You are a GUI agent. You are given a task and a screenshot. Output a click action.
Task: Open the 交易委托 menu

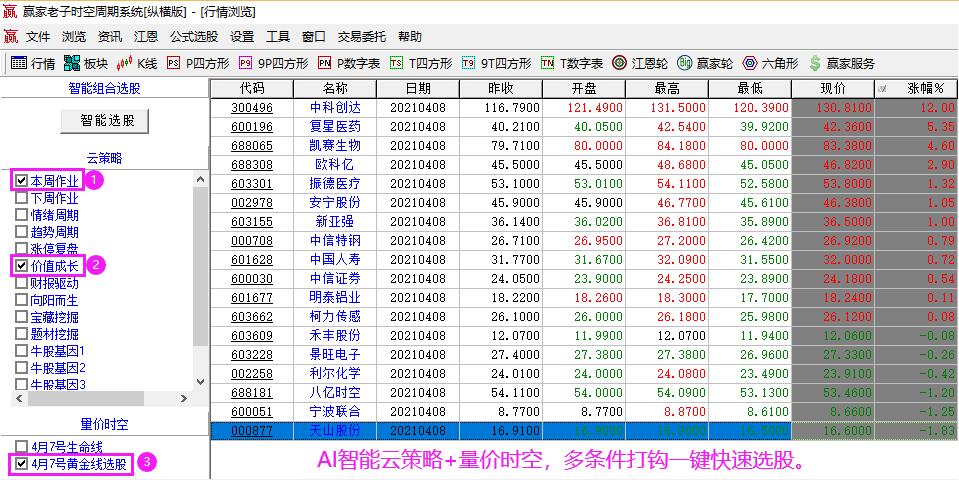(x=361, y=37)
